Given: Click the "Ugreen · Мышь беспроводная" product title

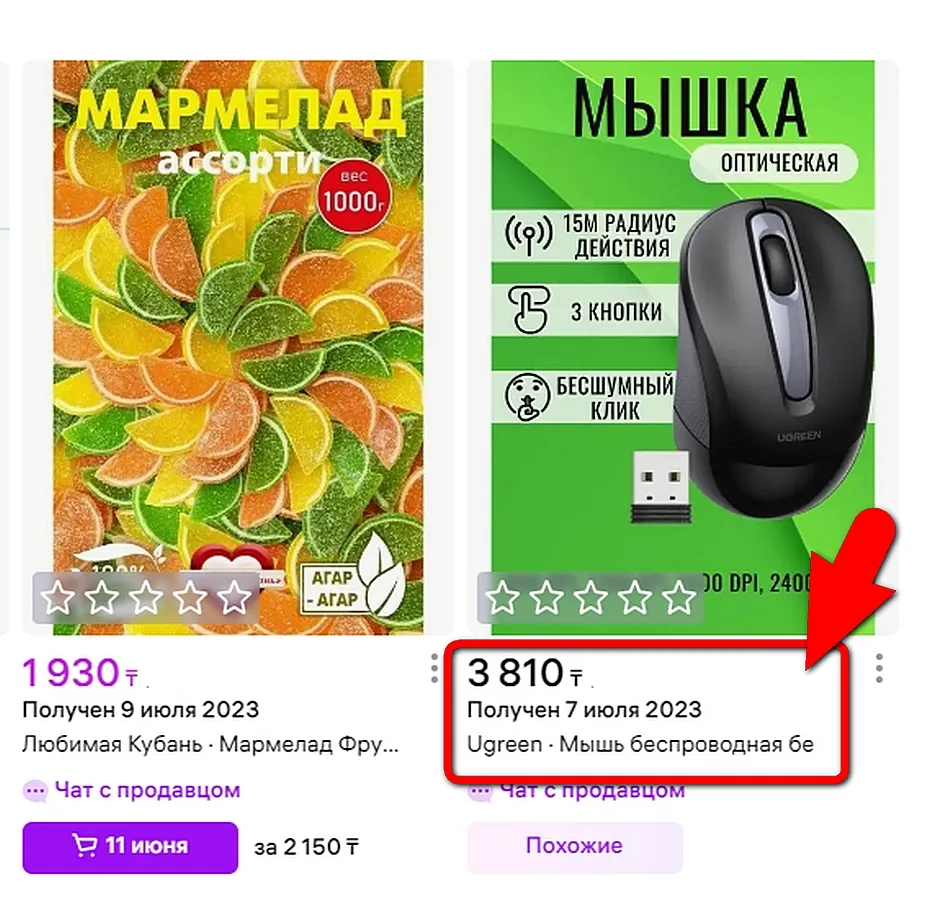Looking at the screenshot, I should coord(640,744).
